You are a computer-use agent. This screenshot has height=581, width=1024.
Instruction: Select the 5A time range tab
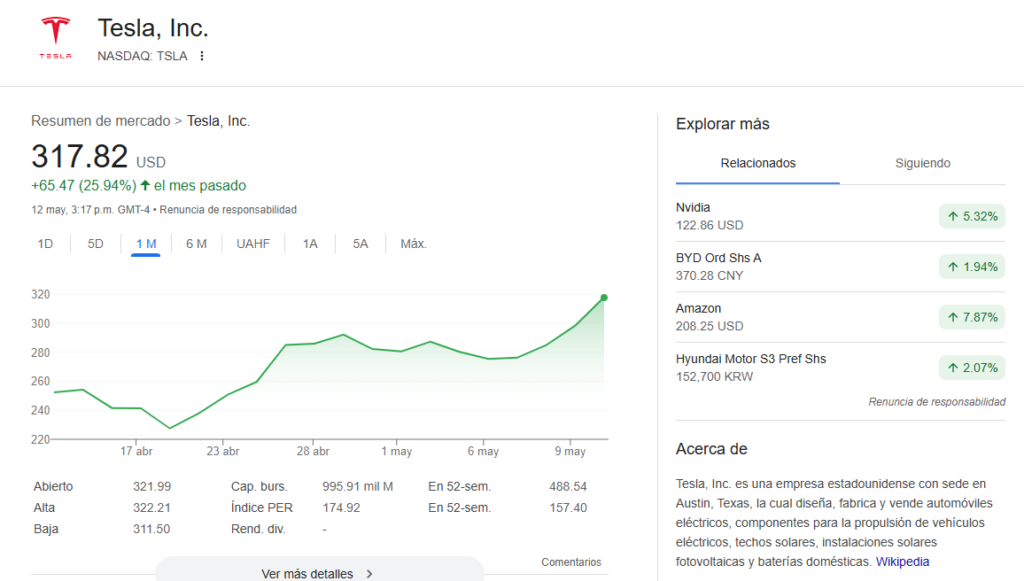(x=360, y=244)
